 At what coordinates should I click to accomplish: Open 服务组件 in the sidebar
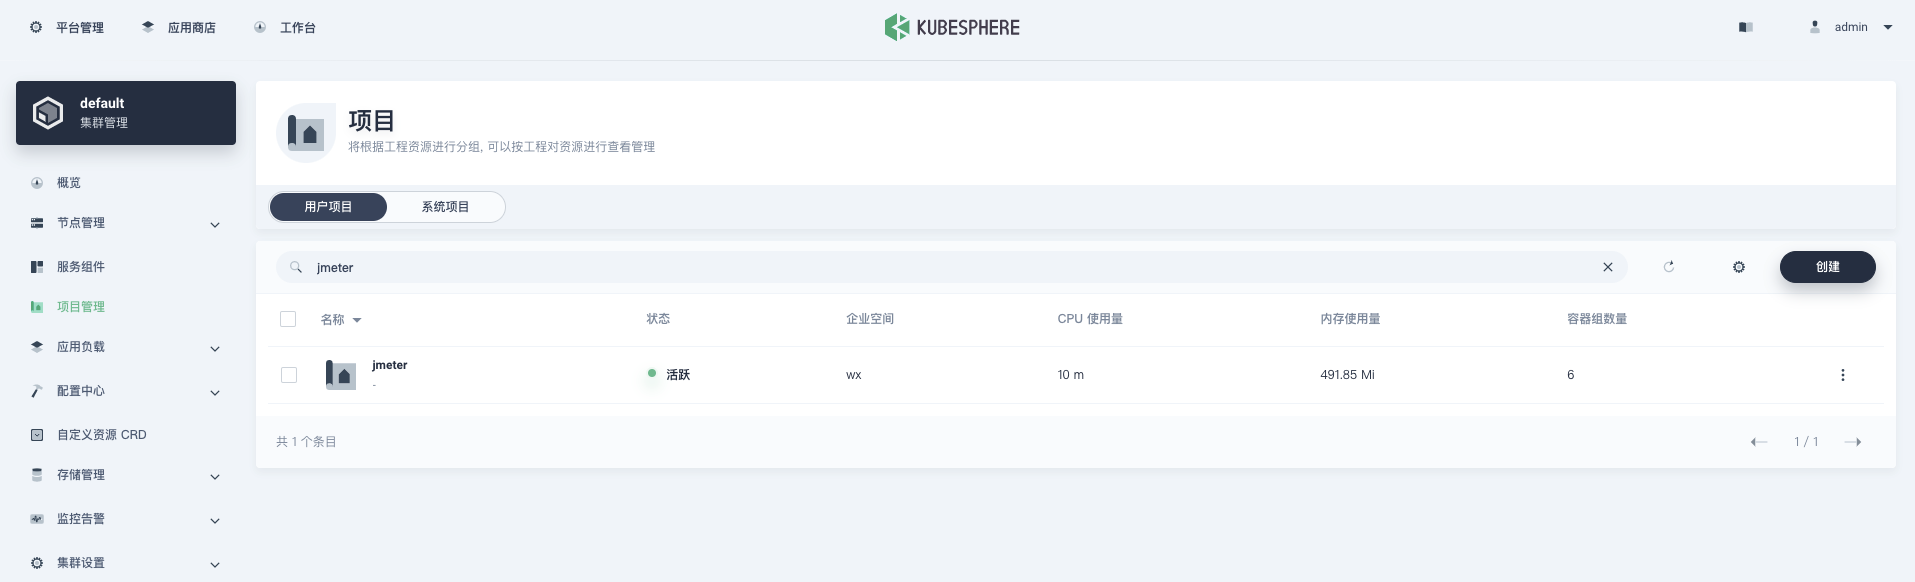pyautogui.click(x=81, y=267)
